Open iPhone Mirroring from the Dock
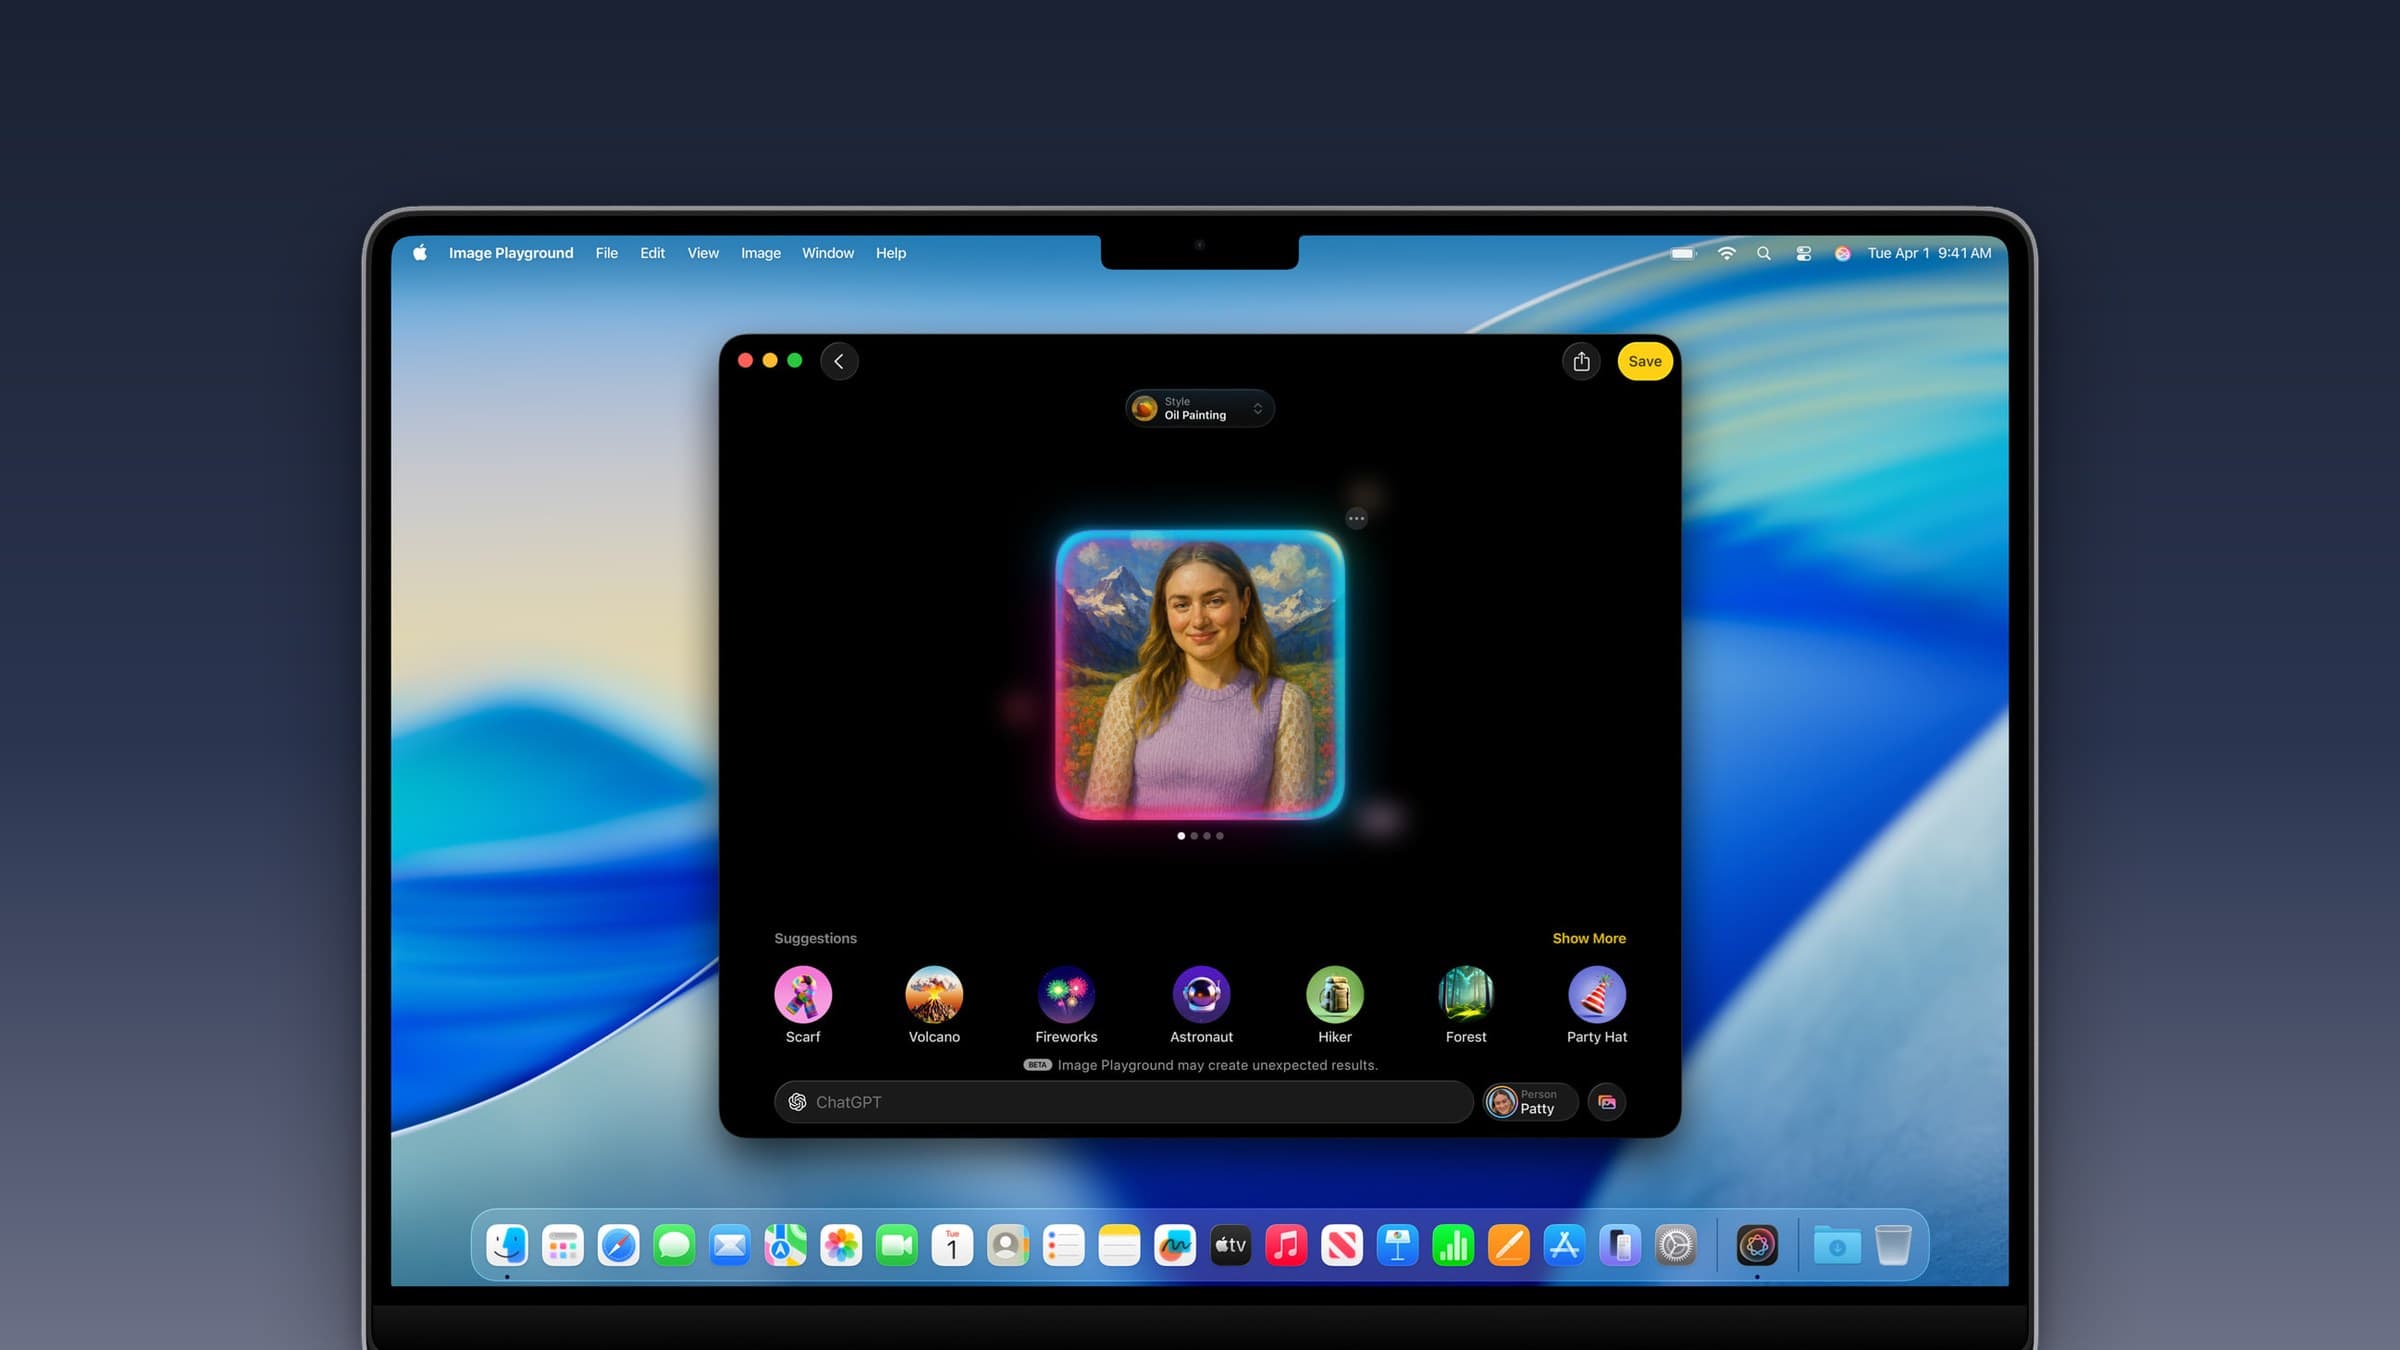The width and height of the screenshot is (2400, 1350). tap(1620, 1245)
